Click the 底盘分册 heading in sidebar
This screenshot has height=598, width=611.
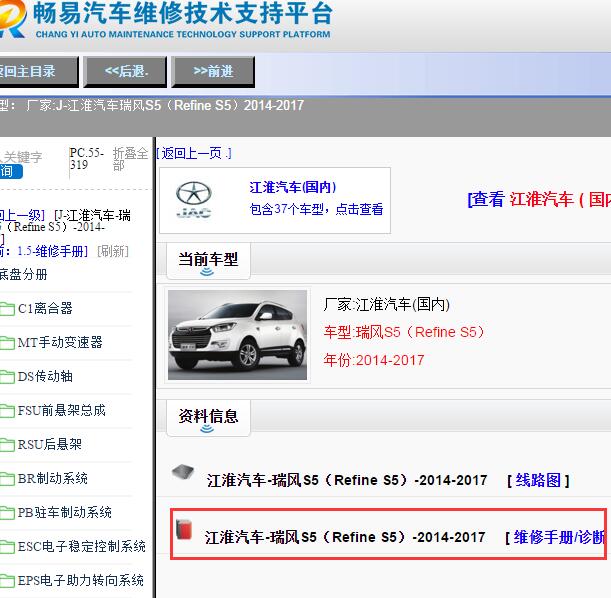23,274
